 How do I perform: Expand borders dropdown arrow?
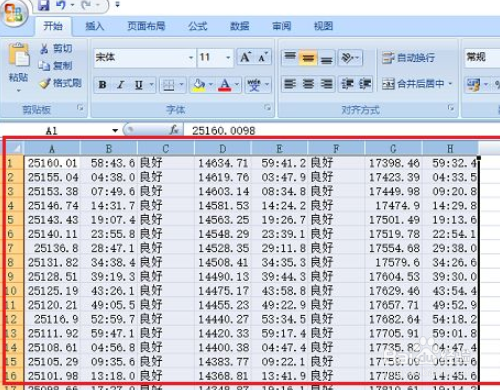[182, 85]
